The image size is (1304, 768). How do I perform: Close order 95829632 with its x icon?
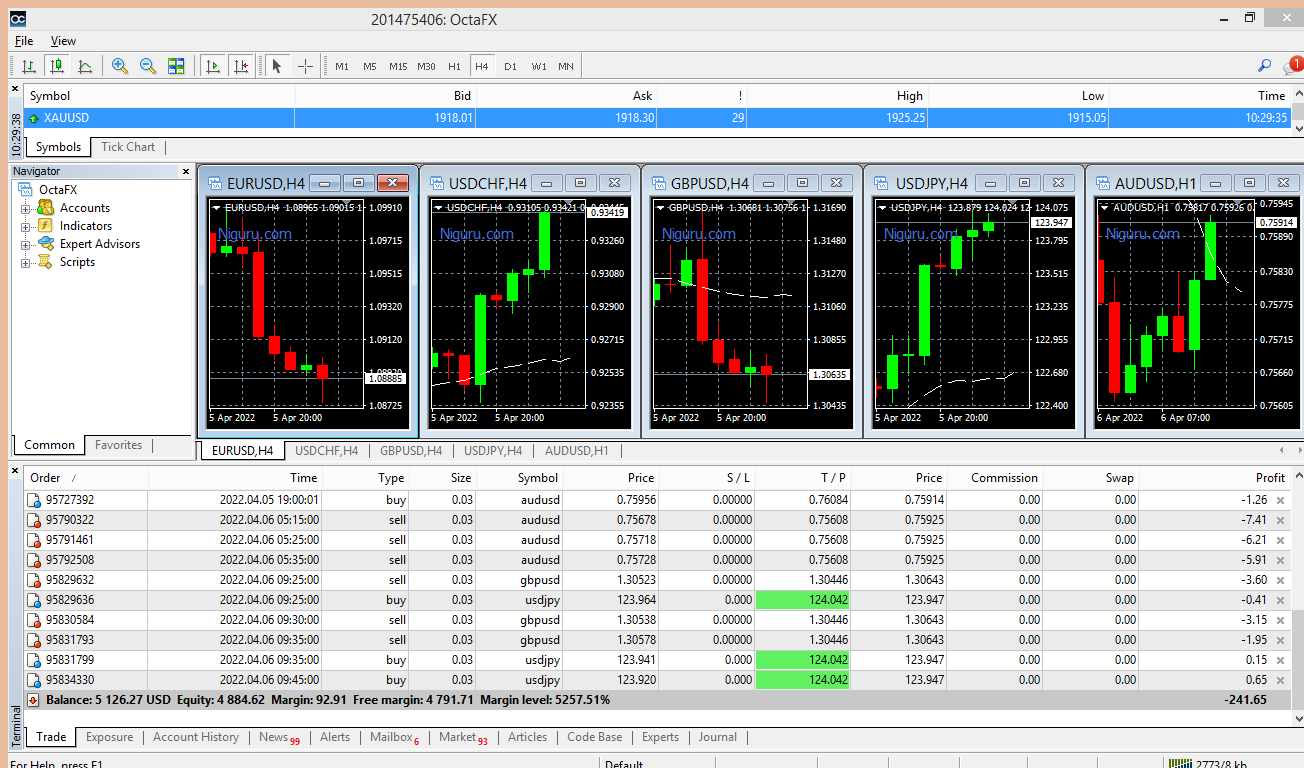1280,580
